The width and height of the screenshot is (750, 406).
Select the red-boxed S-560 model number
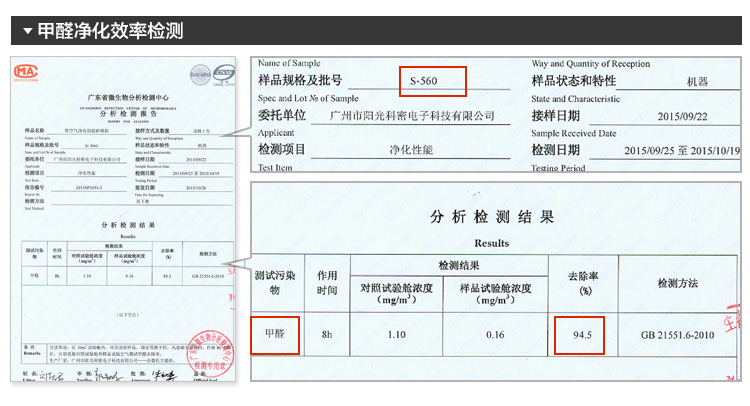(x=432, y=81)
